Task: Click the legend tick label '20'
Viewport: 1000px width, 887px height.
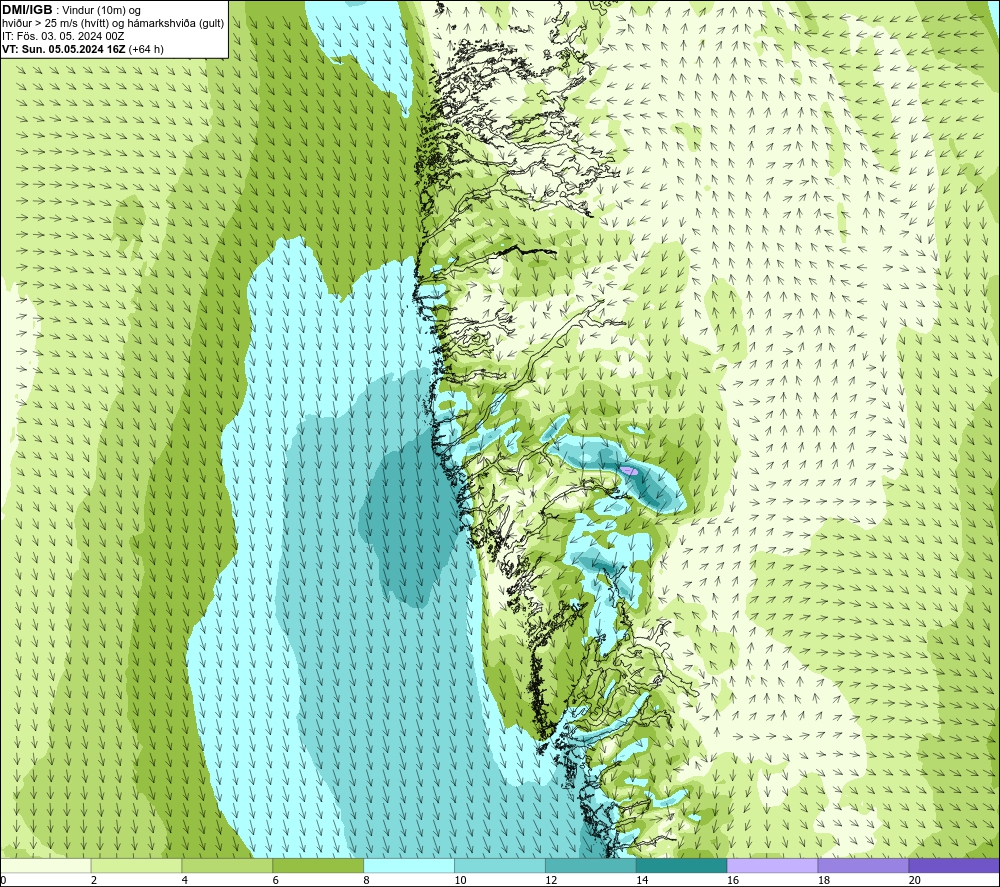Action: coord(915,880)
